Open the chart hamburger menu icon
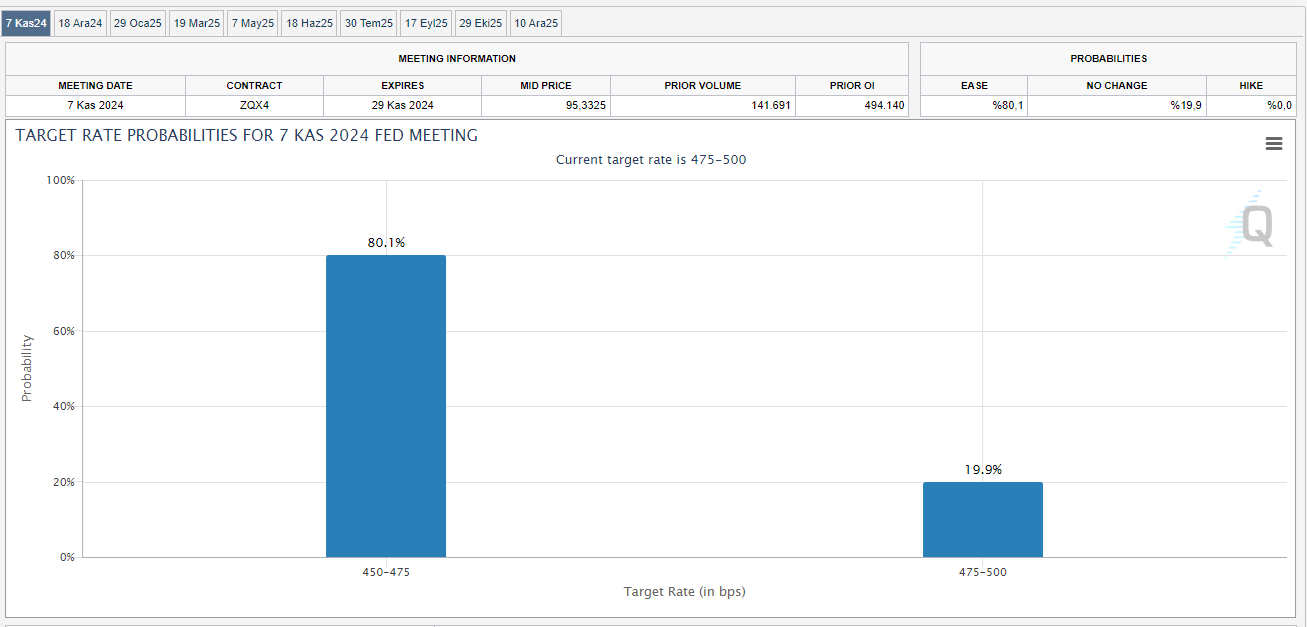Image resolution: width=1307 pixels, height=627 pixels. coord(1273,144)
